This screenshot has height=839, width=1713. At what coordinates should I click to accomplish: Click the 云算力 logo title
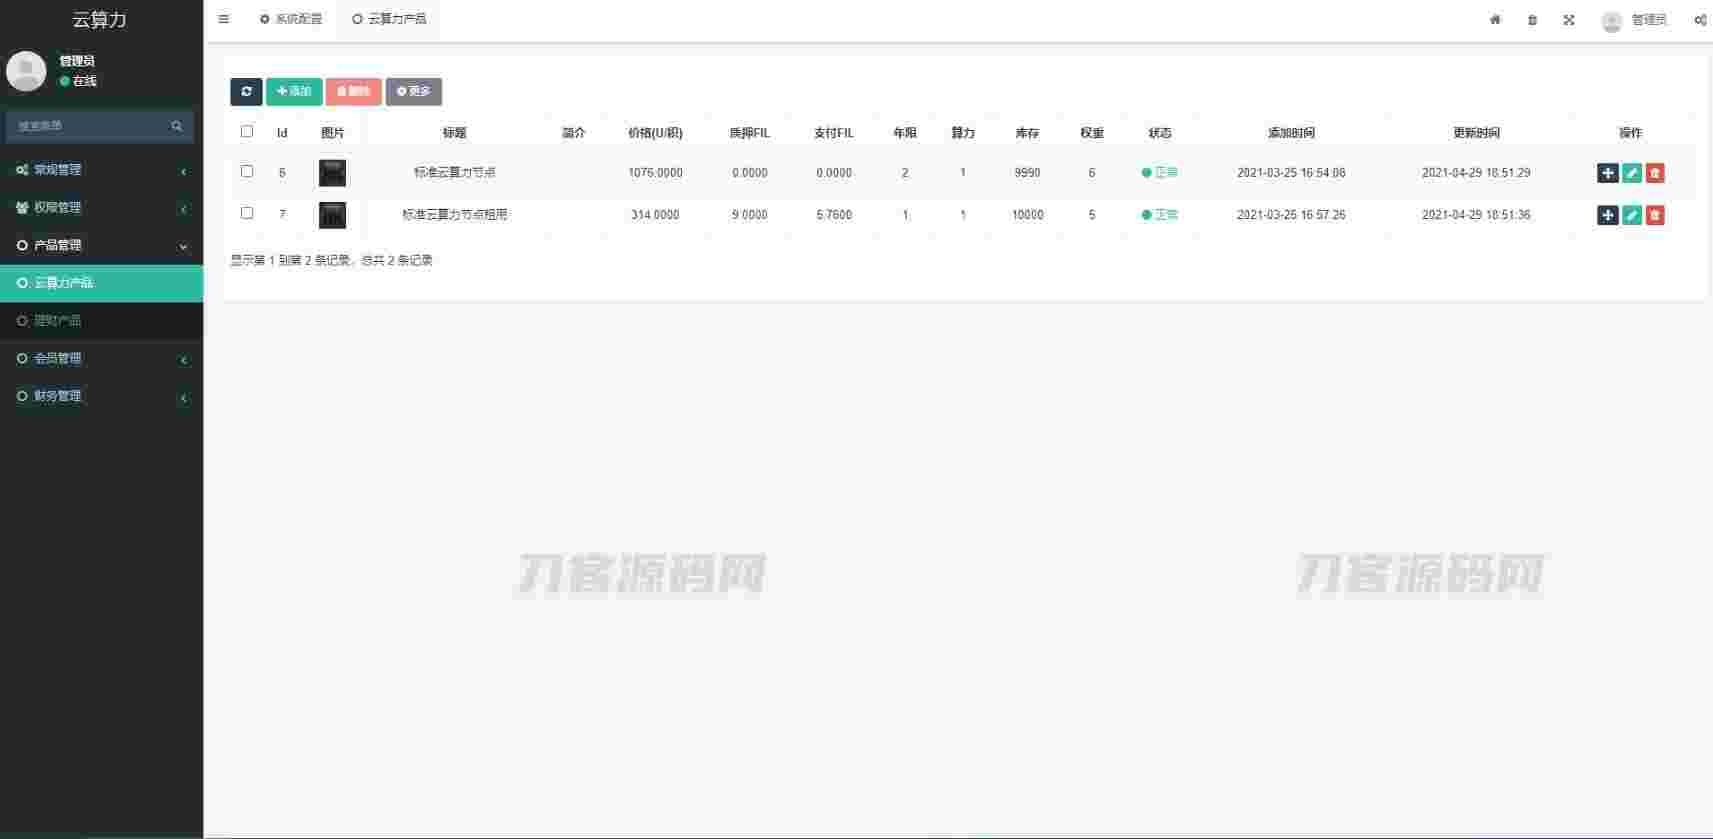[x=100, y=20]
